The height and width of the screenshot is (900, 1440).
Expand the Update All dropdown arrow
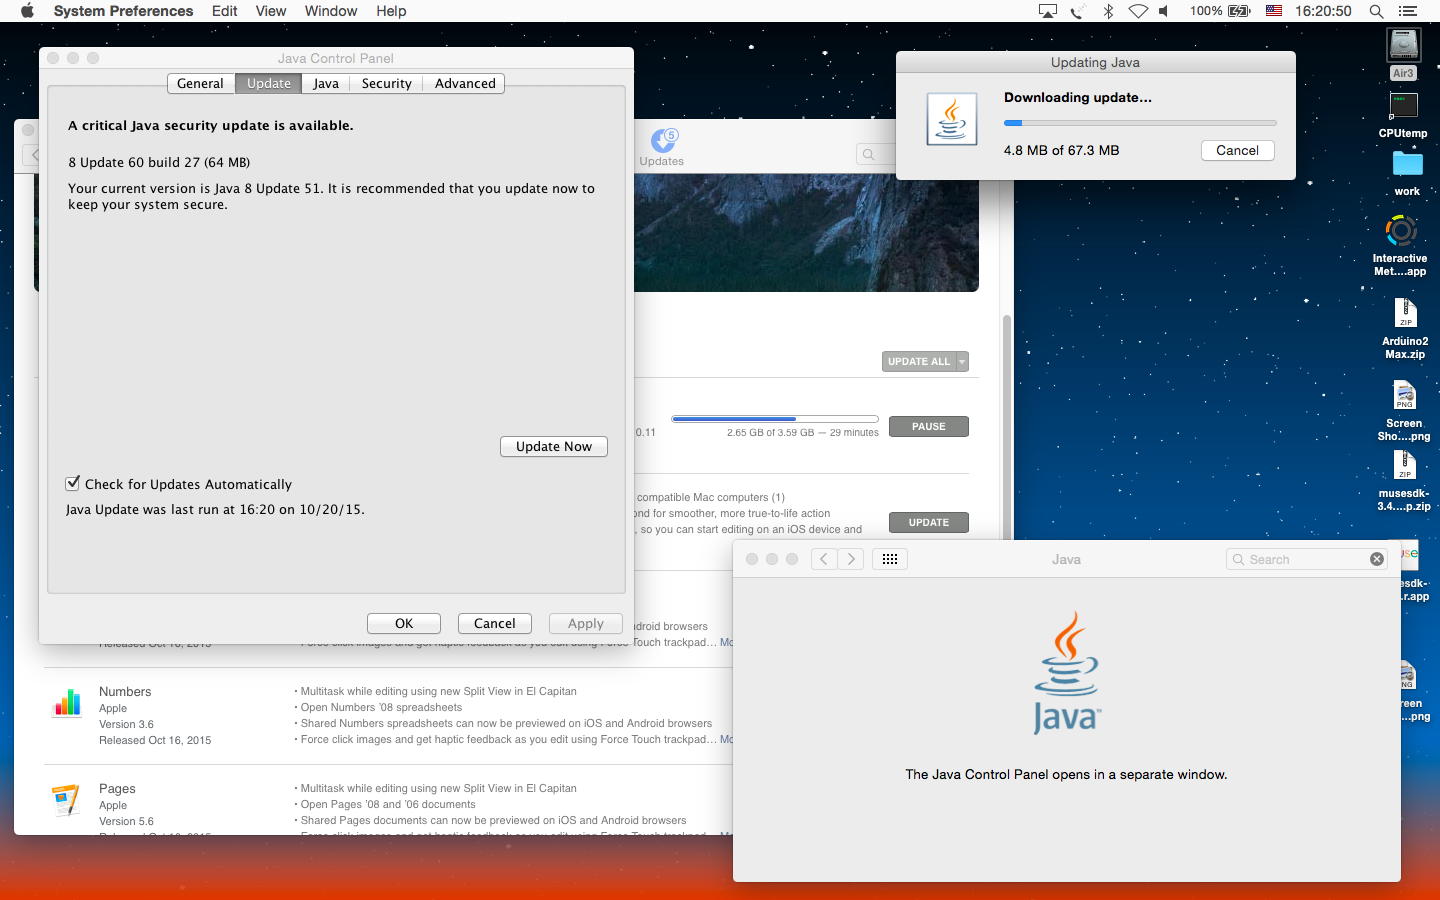[962, 361]
